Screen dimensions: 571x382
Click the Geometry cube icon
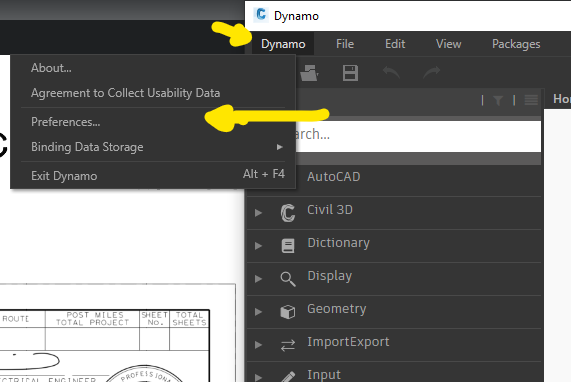click(x=288, y=312)
